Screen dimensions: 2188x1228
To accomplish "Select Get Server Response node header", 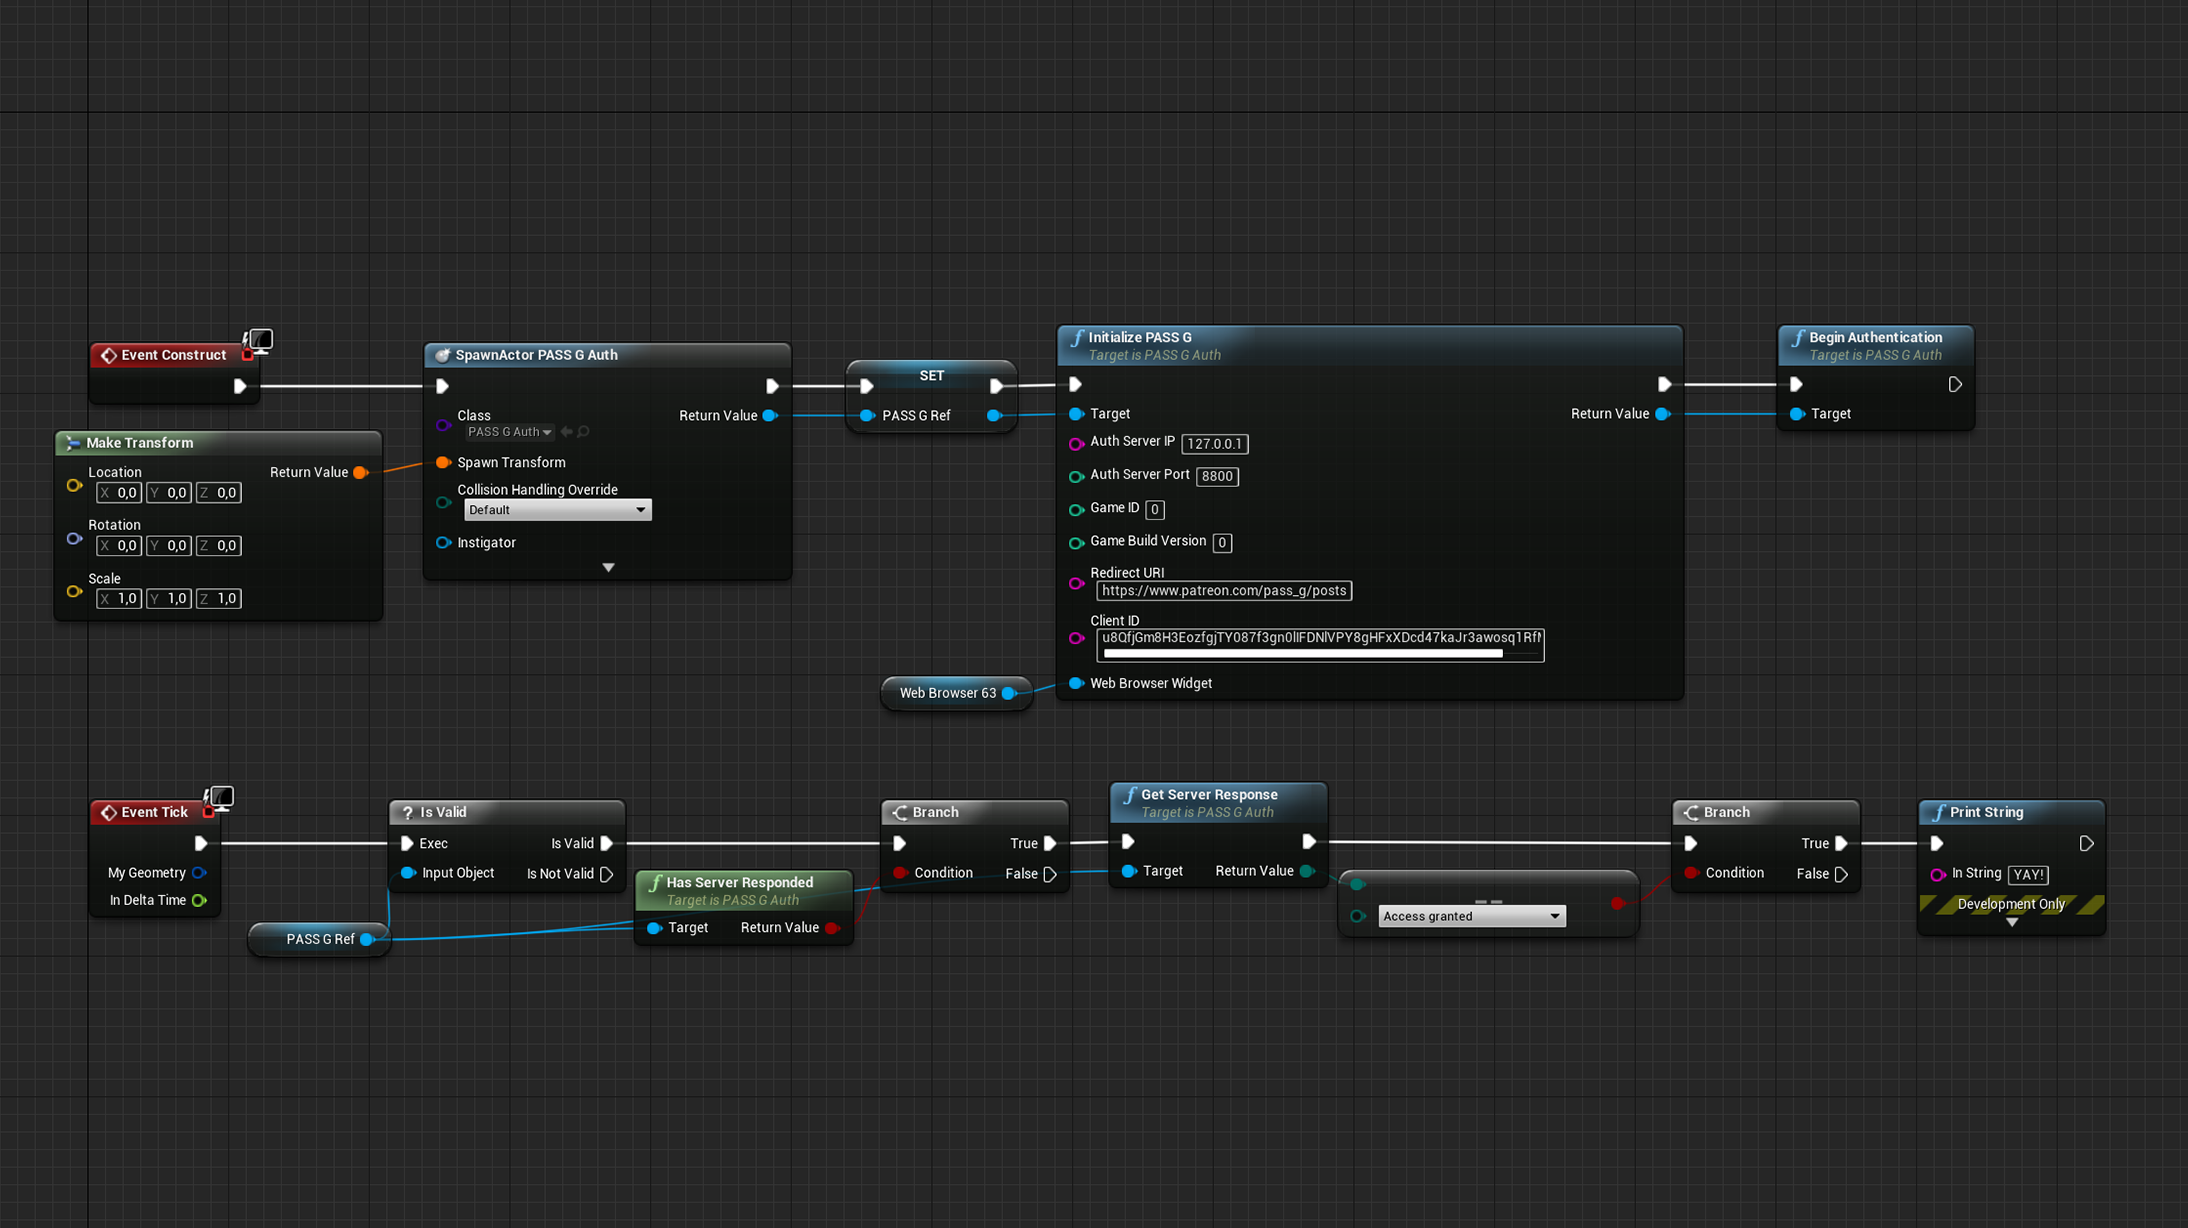I will pyautogui.click(x=1218, y=802).
